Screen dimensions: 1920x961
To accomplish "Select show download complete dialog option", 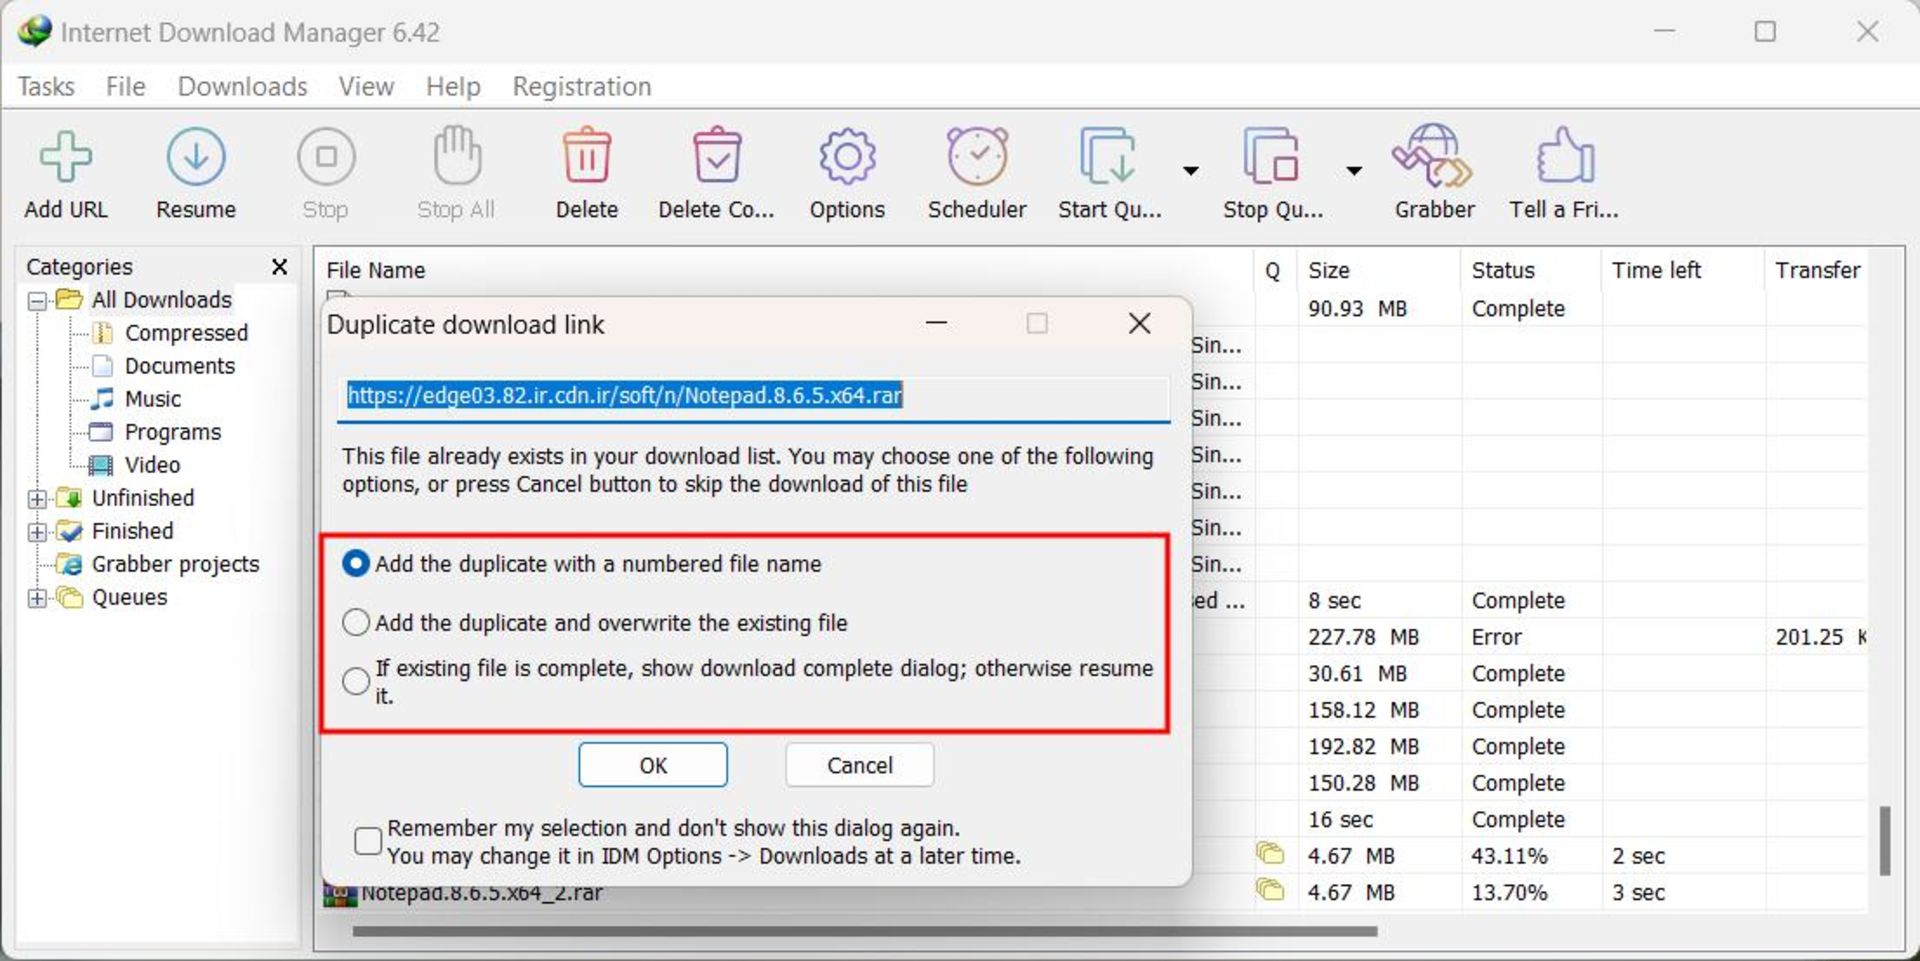I will coord(356,681).
